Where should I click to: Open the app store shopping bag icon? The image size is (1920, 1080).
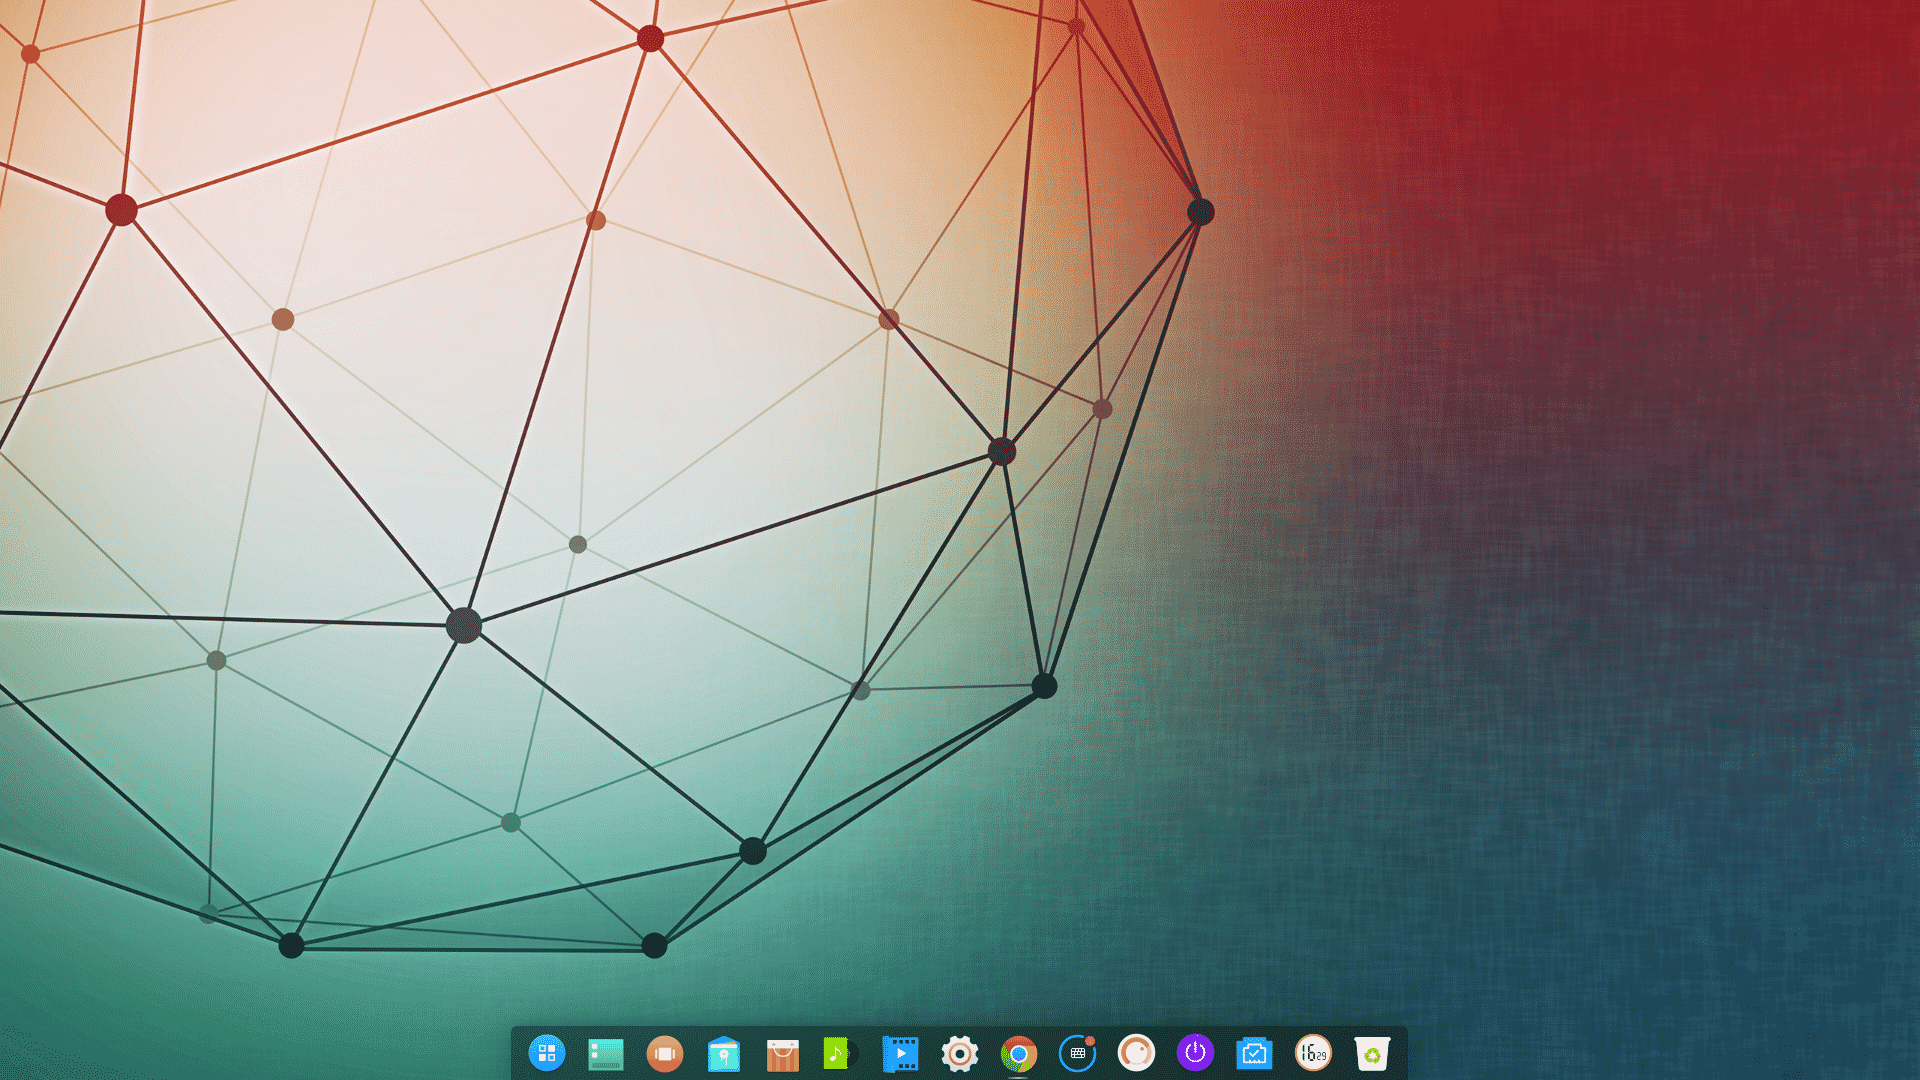783,1054
